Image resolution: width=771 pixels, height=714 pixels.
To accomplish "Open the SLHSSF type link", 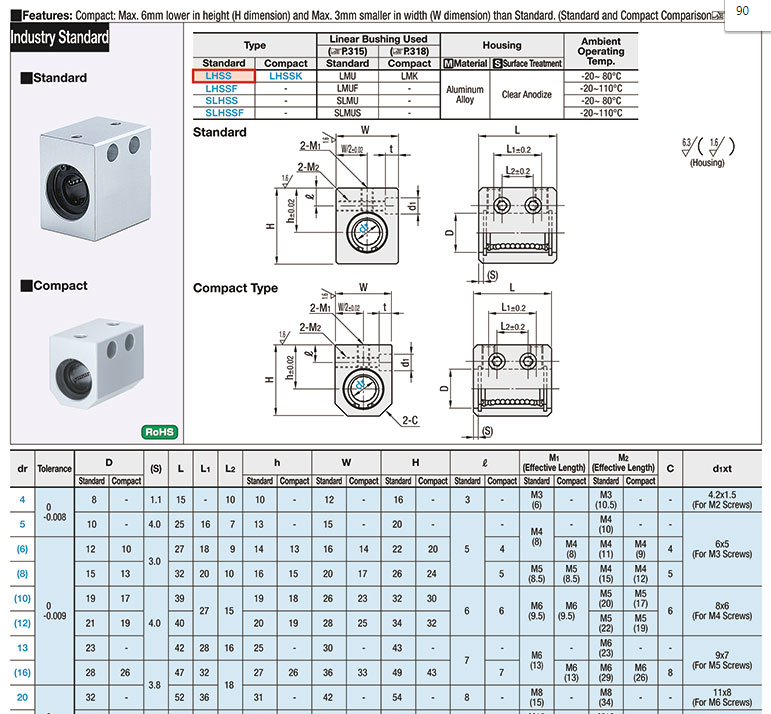I will pyautogui.click(x=224, y=113).
